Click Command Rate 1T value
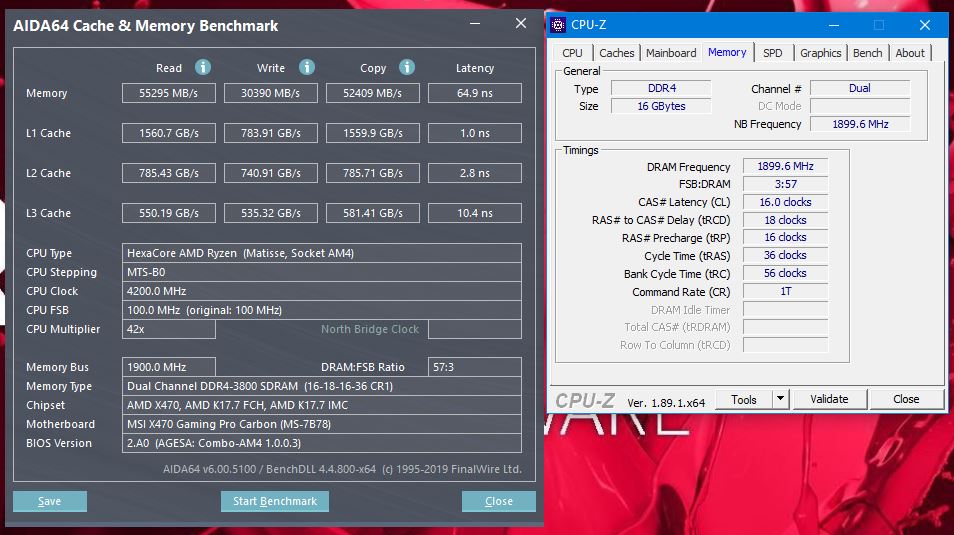 [785, 292]
